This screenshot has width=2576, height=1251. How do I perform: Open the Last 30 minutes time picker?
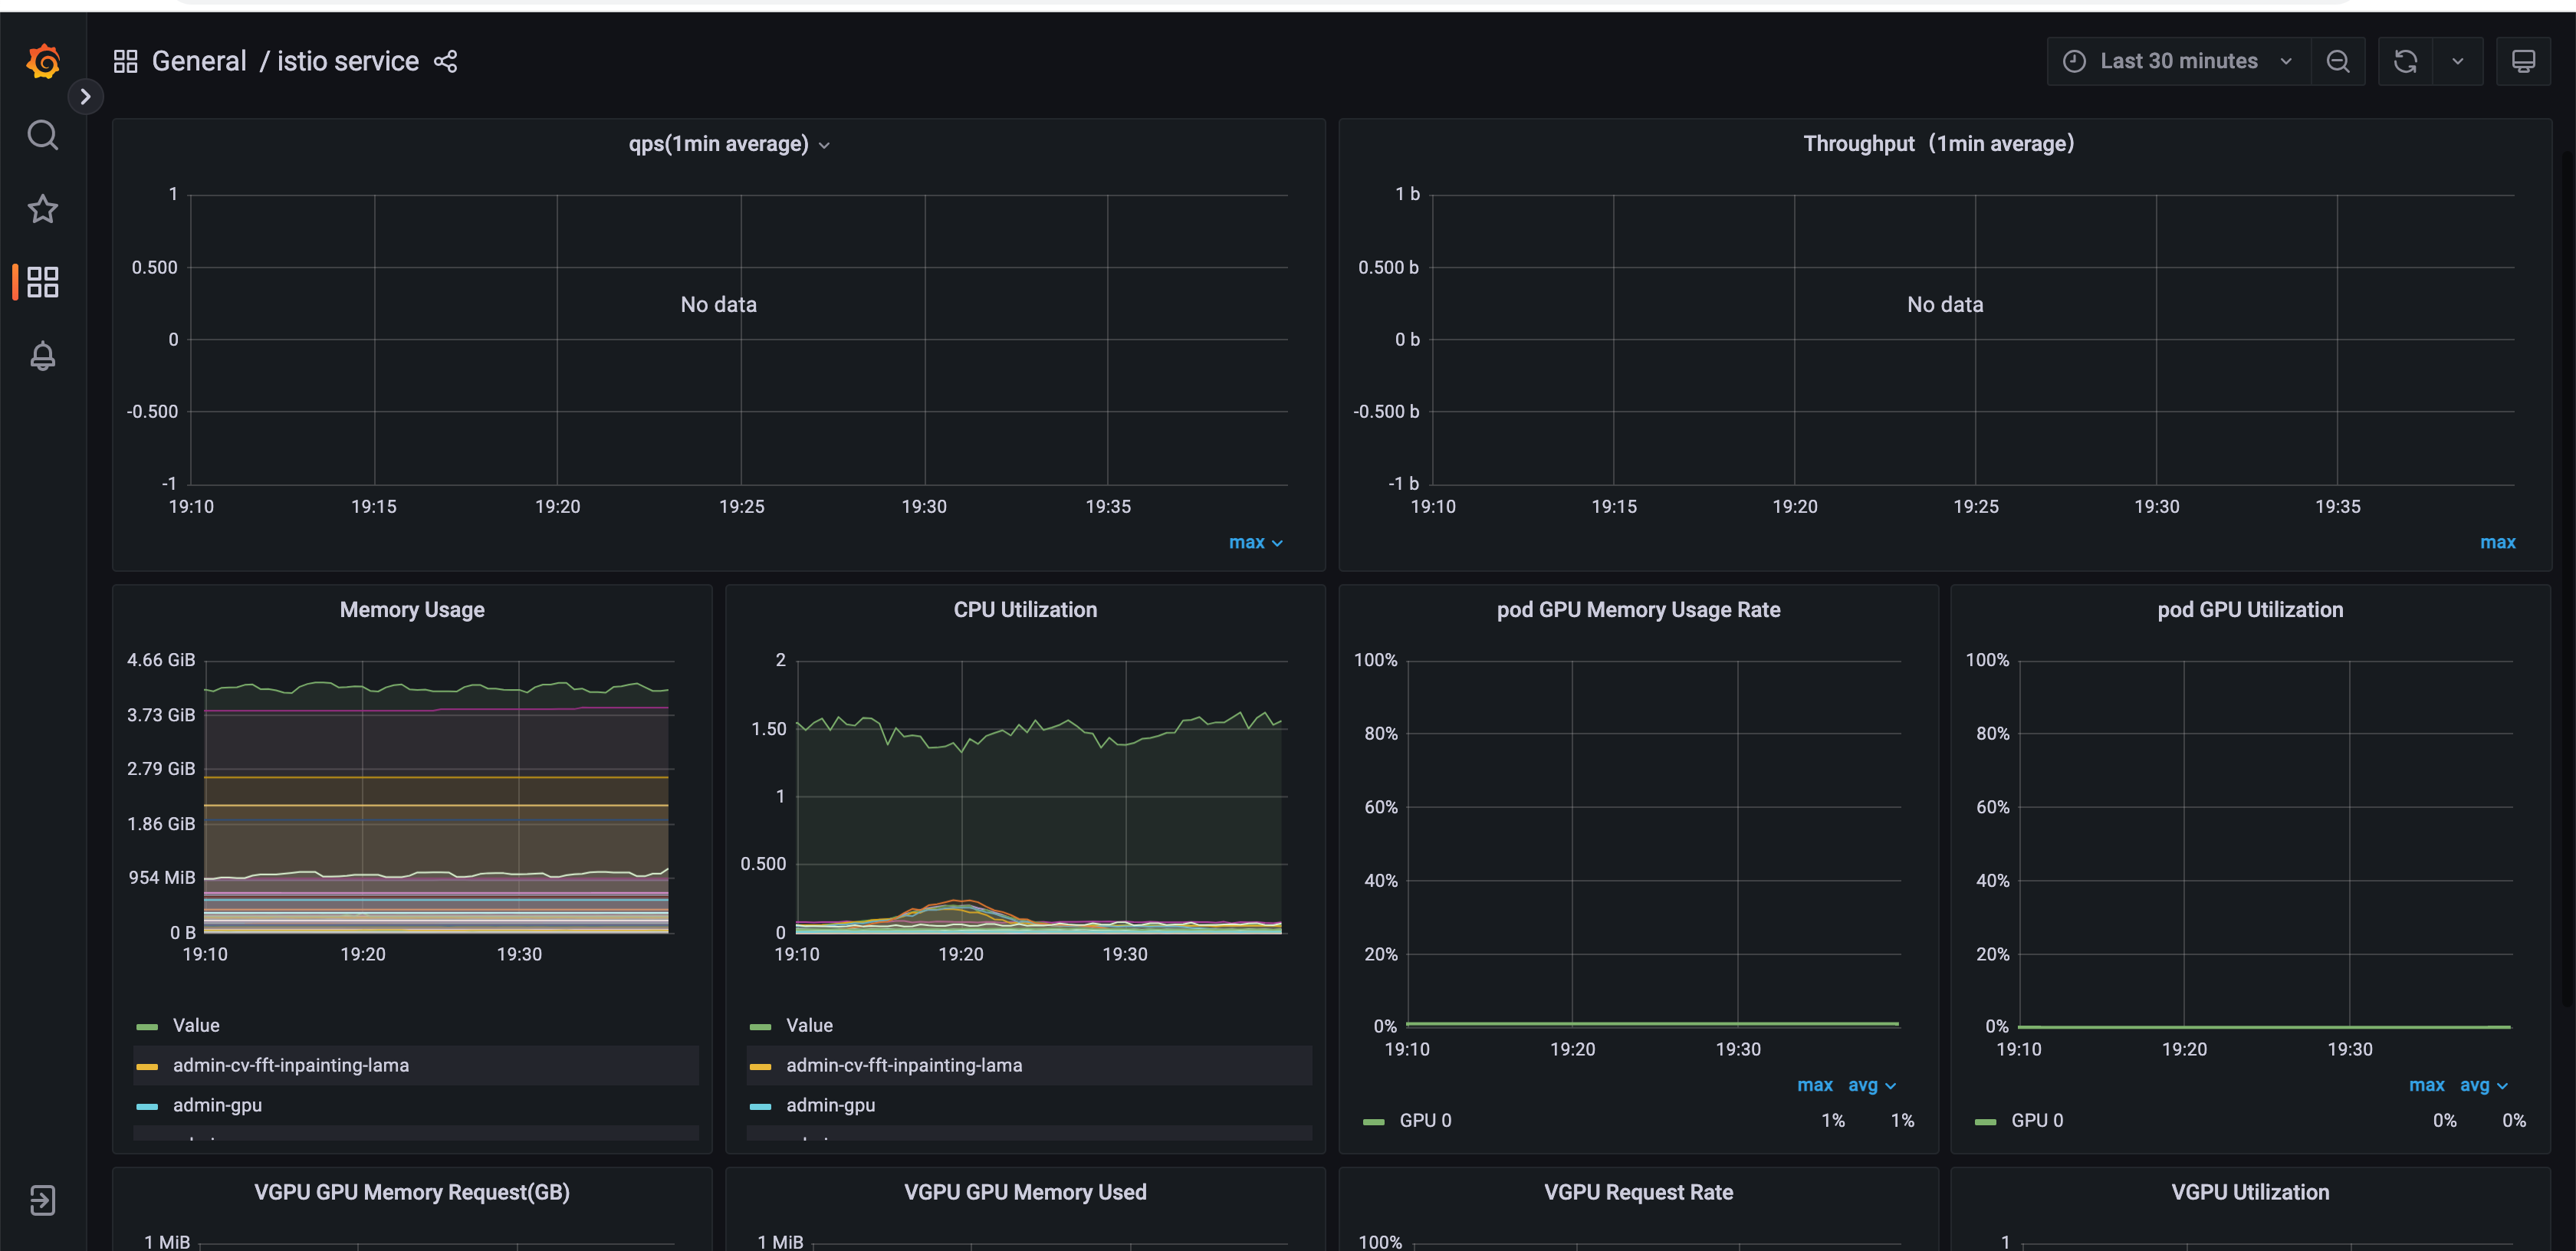(2178, 62)
